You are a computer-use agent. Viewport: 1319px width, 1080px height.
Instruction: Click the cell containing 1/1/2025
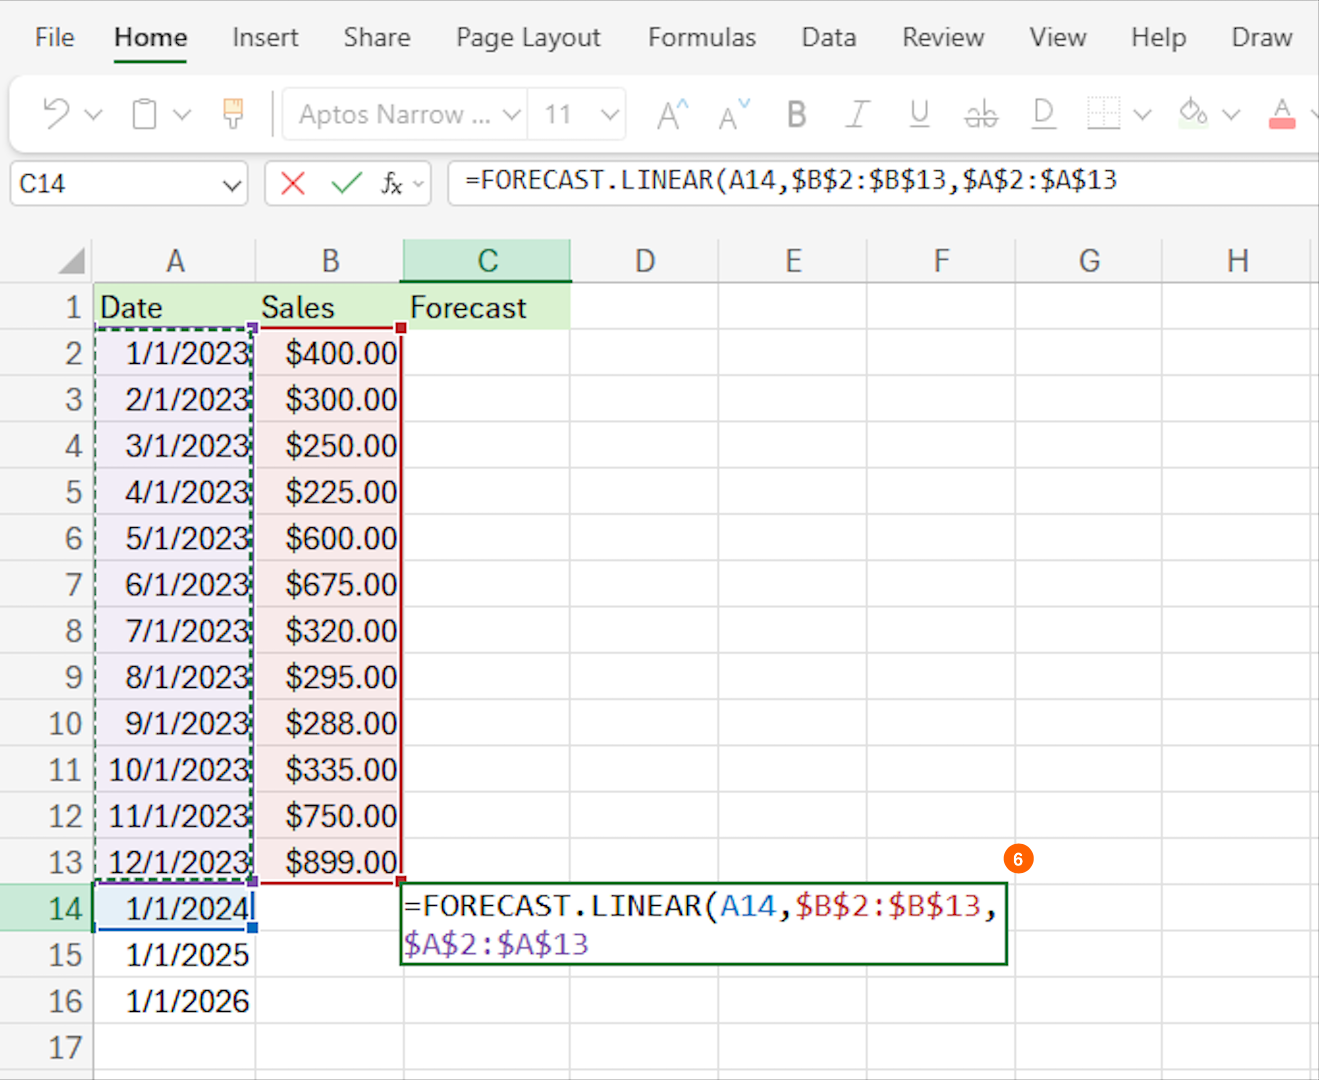coord(175,954)
